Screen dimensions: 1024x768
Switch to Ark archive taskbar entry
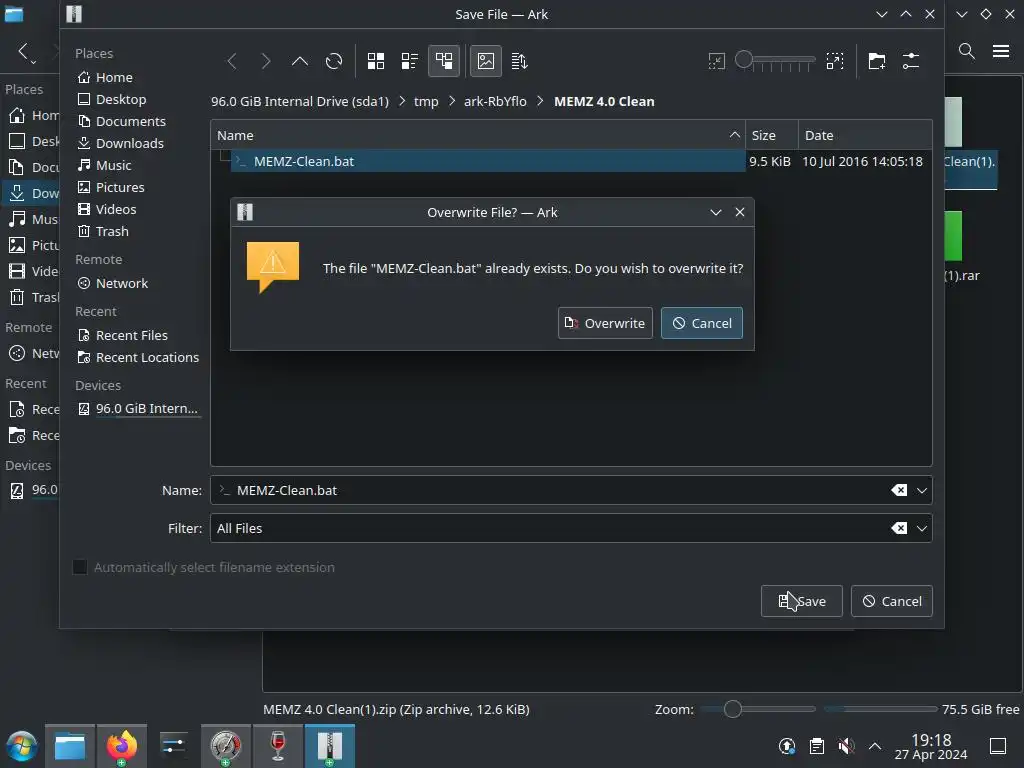(x=330, y=746)
